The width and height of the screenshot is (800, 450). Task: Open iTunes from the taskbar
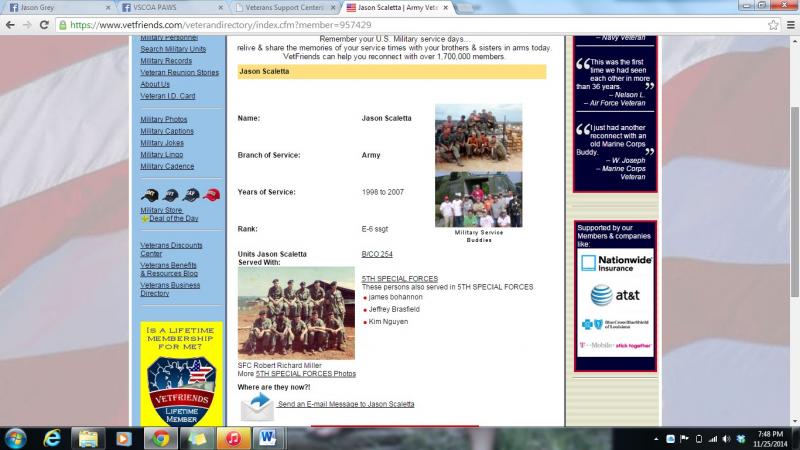coord(232,438)
